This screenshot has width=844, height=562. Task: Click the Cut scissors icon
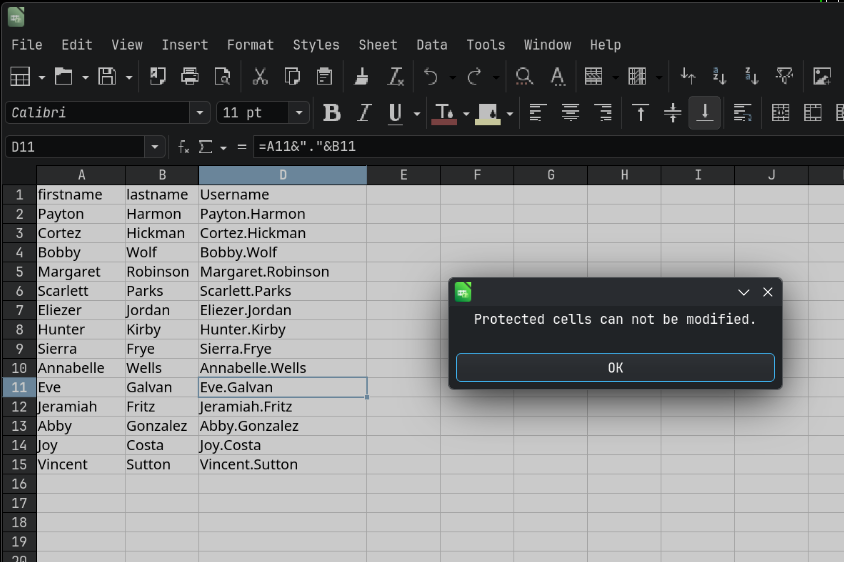coord(260,76)
